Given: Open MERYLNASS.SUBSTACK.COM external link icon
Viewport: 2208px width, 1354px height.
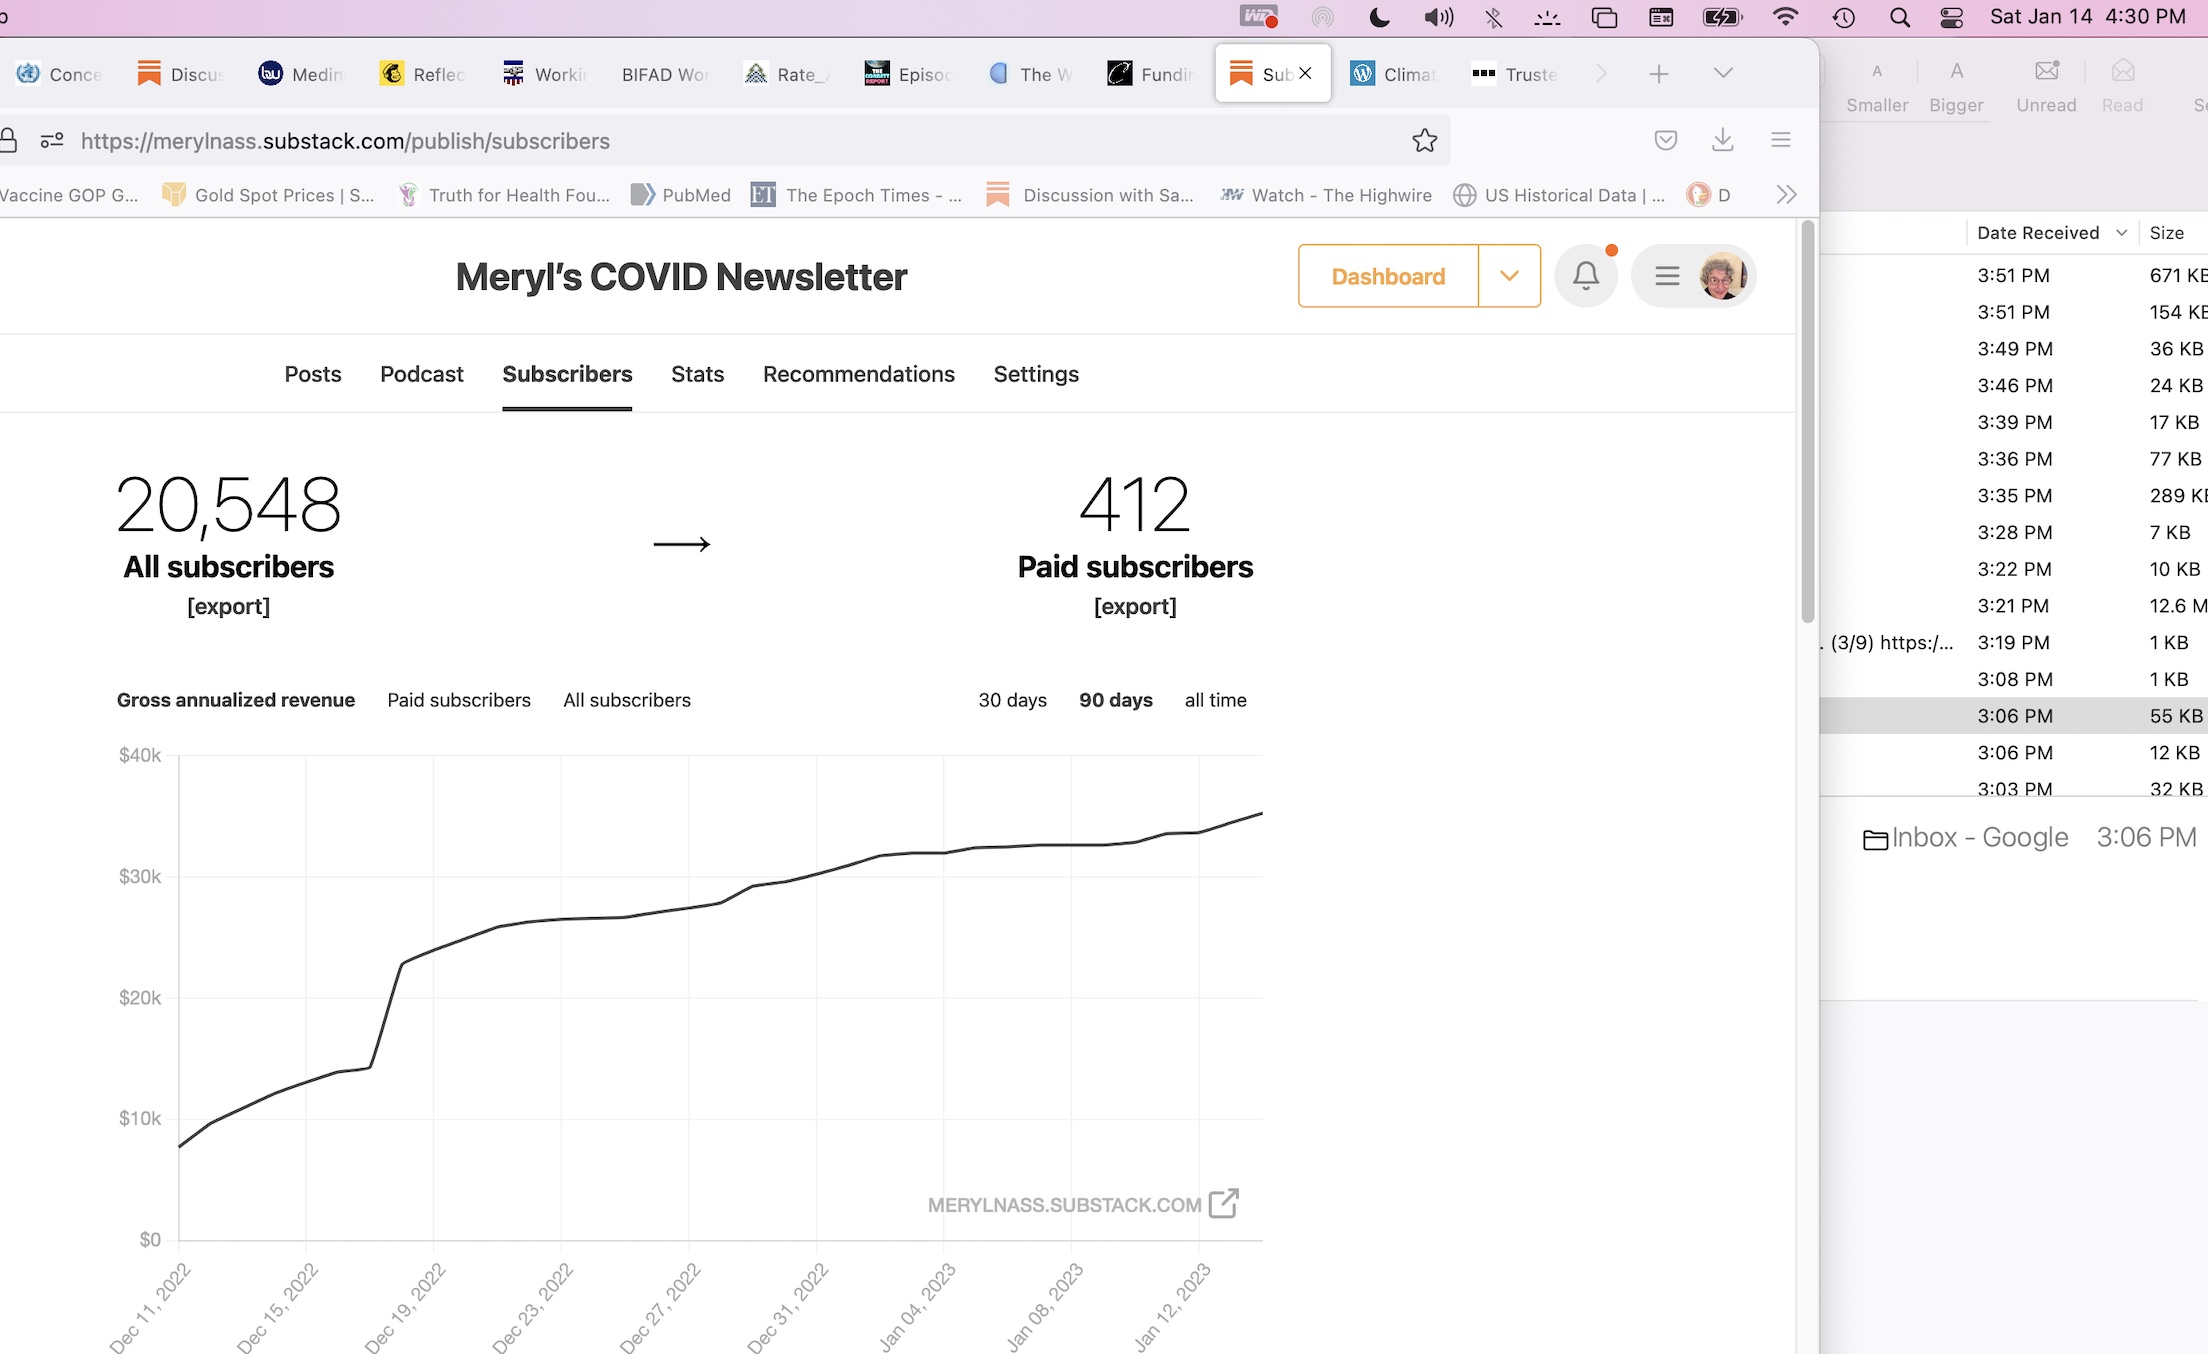Looking at the screenshot, I should pos(1223,1203).
